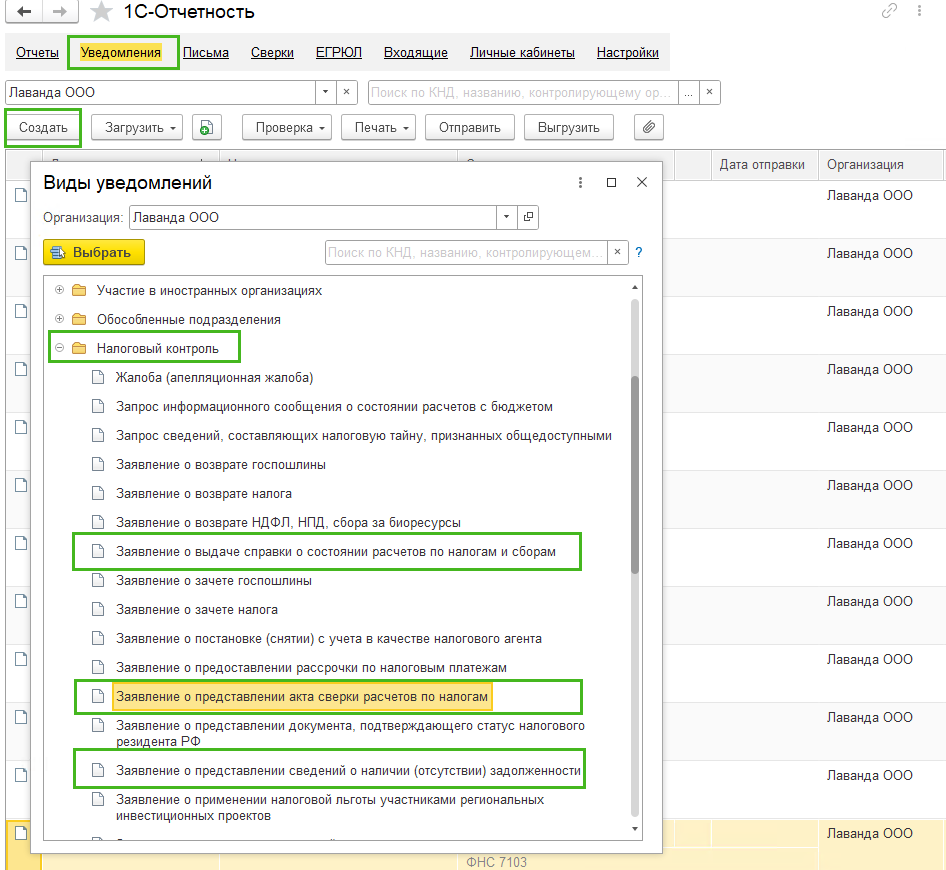Click the Отправить button
Viewport: 946px width, 870px height.
tap(469, 127)
